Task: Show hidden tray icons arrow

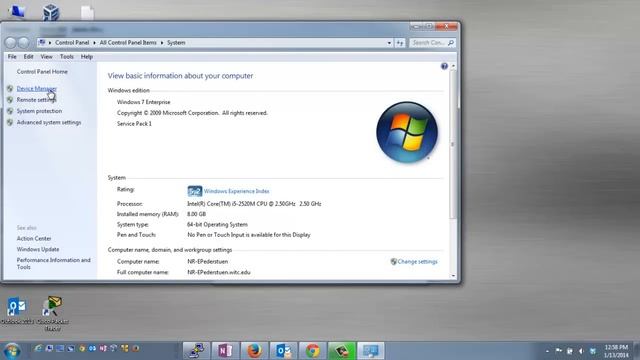Action: tap(547, 351)
